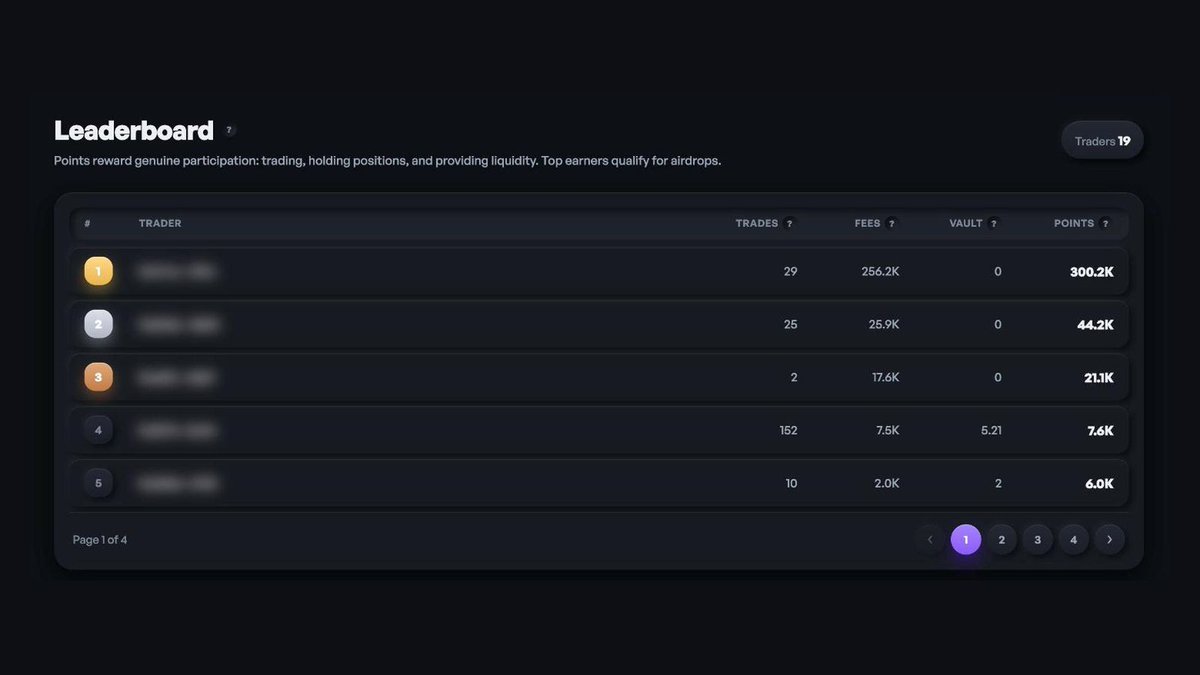
Task: Open the blurred trader name in rank 1 row
Action: pyautogui.click(x=178, y=271)
